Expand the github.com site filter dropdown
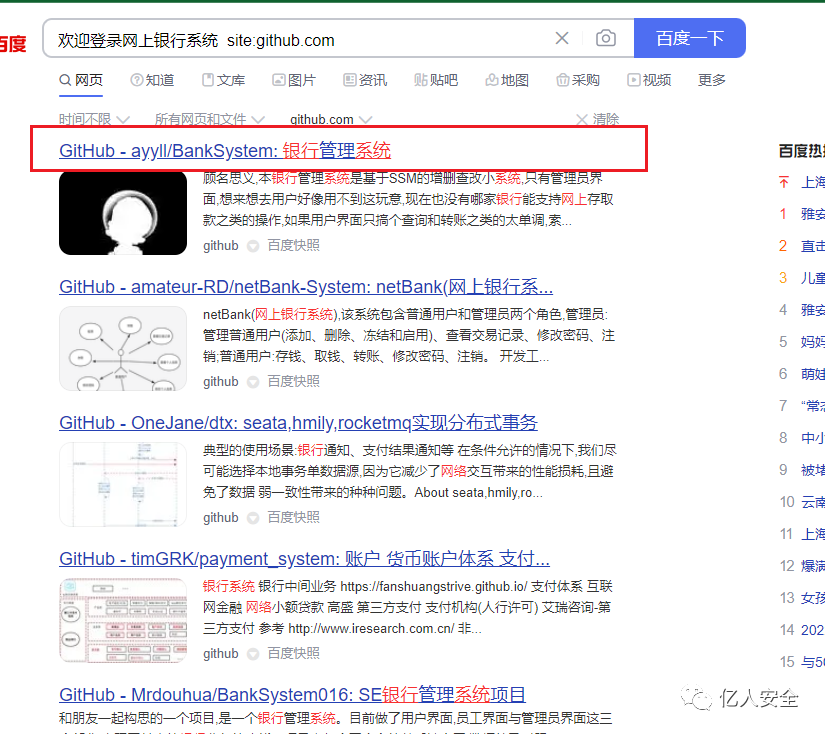 point(331,119)
